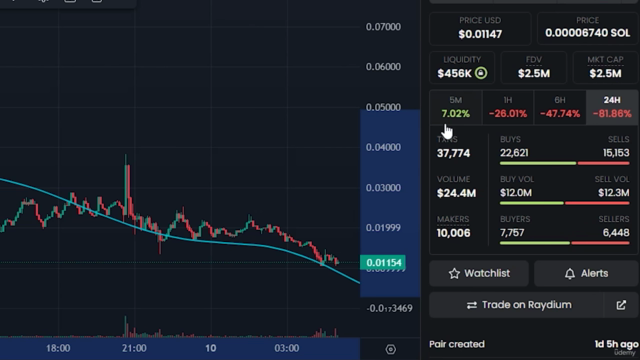
Task: Click the FDV $2.5M box
Action: tap(534, 67)
